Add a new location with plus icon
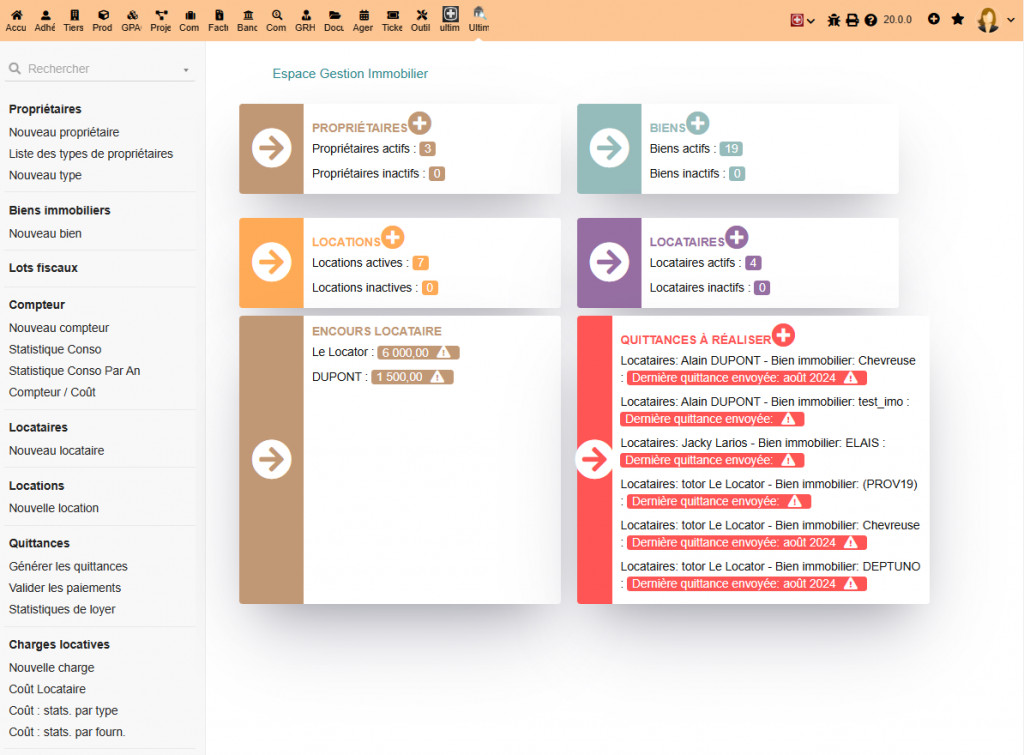The image size is (1024, 755). [x=392, y=237]
